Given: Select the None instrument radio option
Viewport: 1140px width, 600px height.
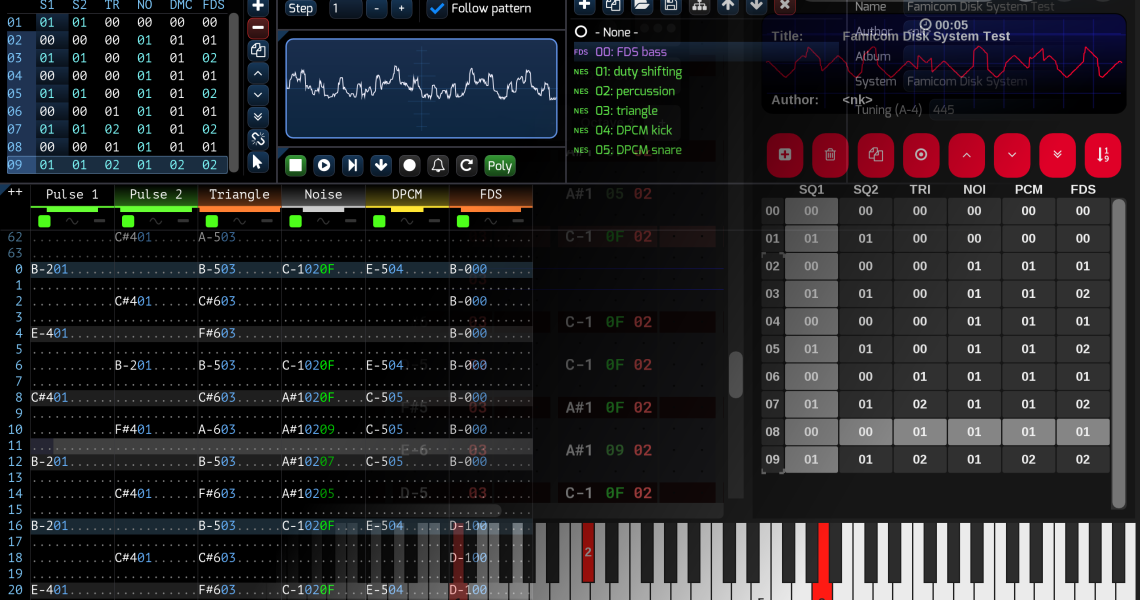Looking at the screenshot, I should (580, 32).
